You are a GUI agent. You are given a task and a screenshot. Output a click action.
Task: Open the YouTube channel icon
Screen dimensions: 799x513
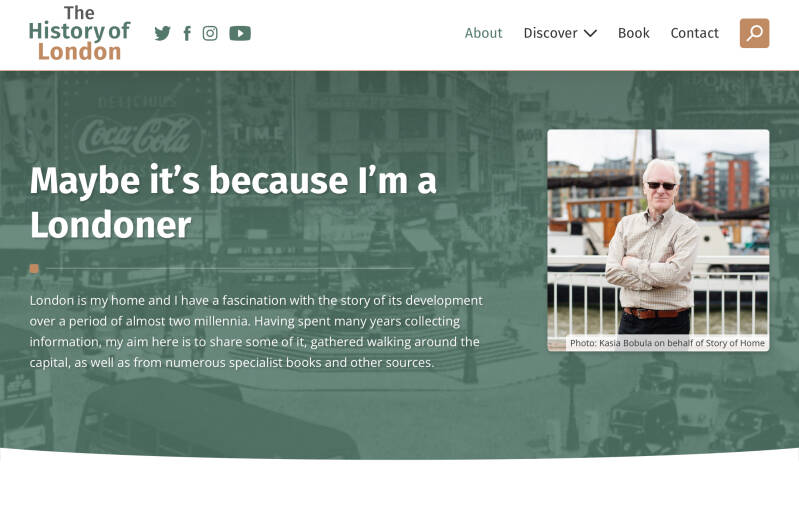pos(240,33)
